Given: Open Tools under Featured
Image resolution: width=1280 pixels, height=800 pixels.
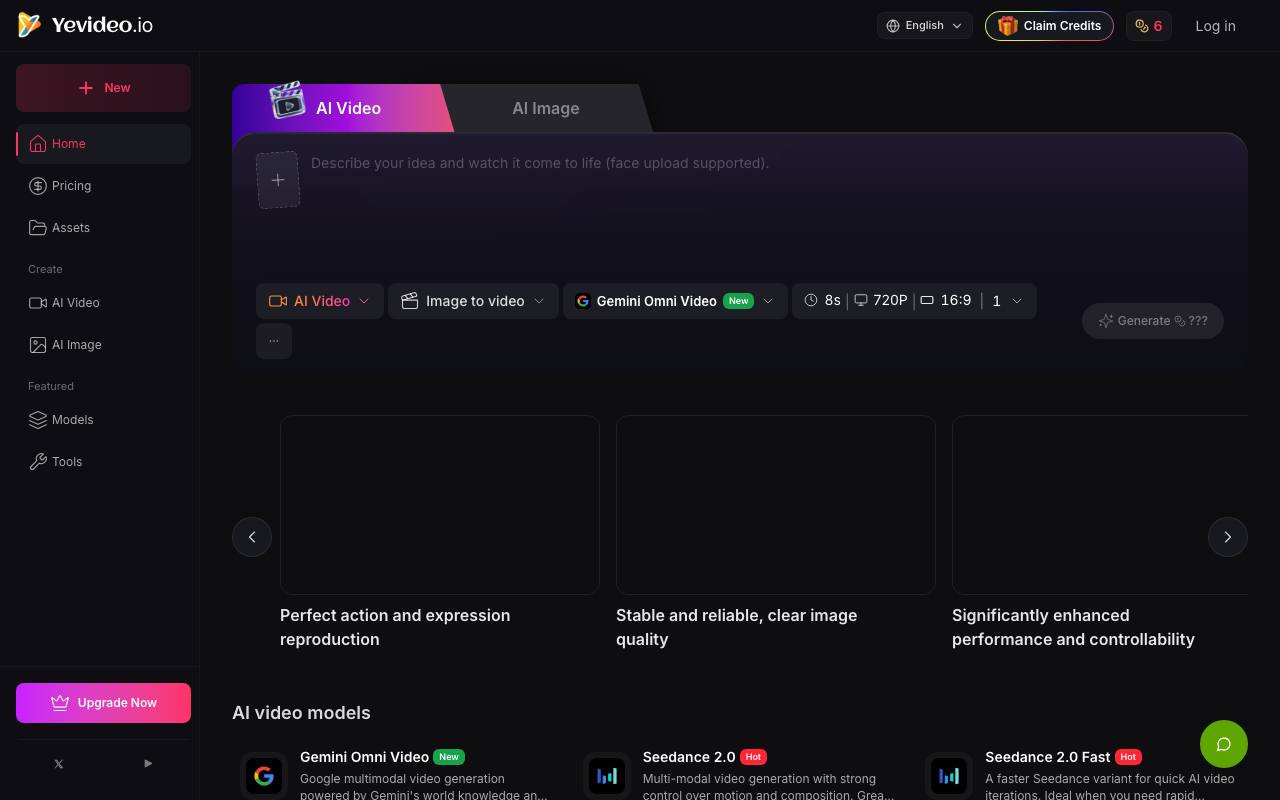Looking at the screenshot, I should pos(104,462).
